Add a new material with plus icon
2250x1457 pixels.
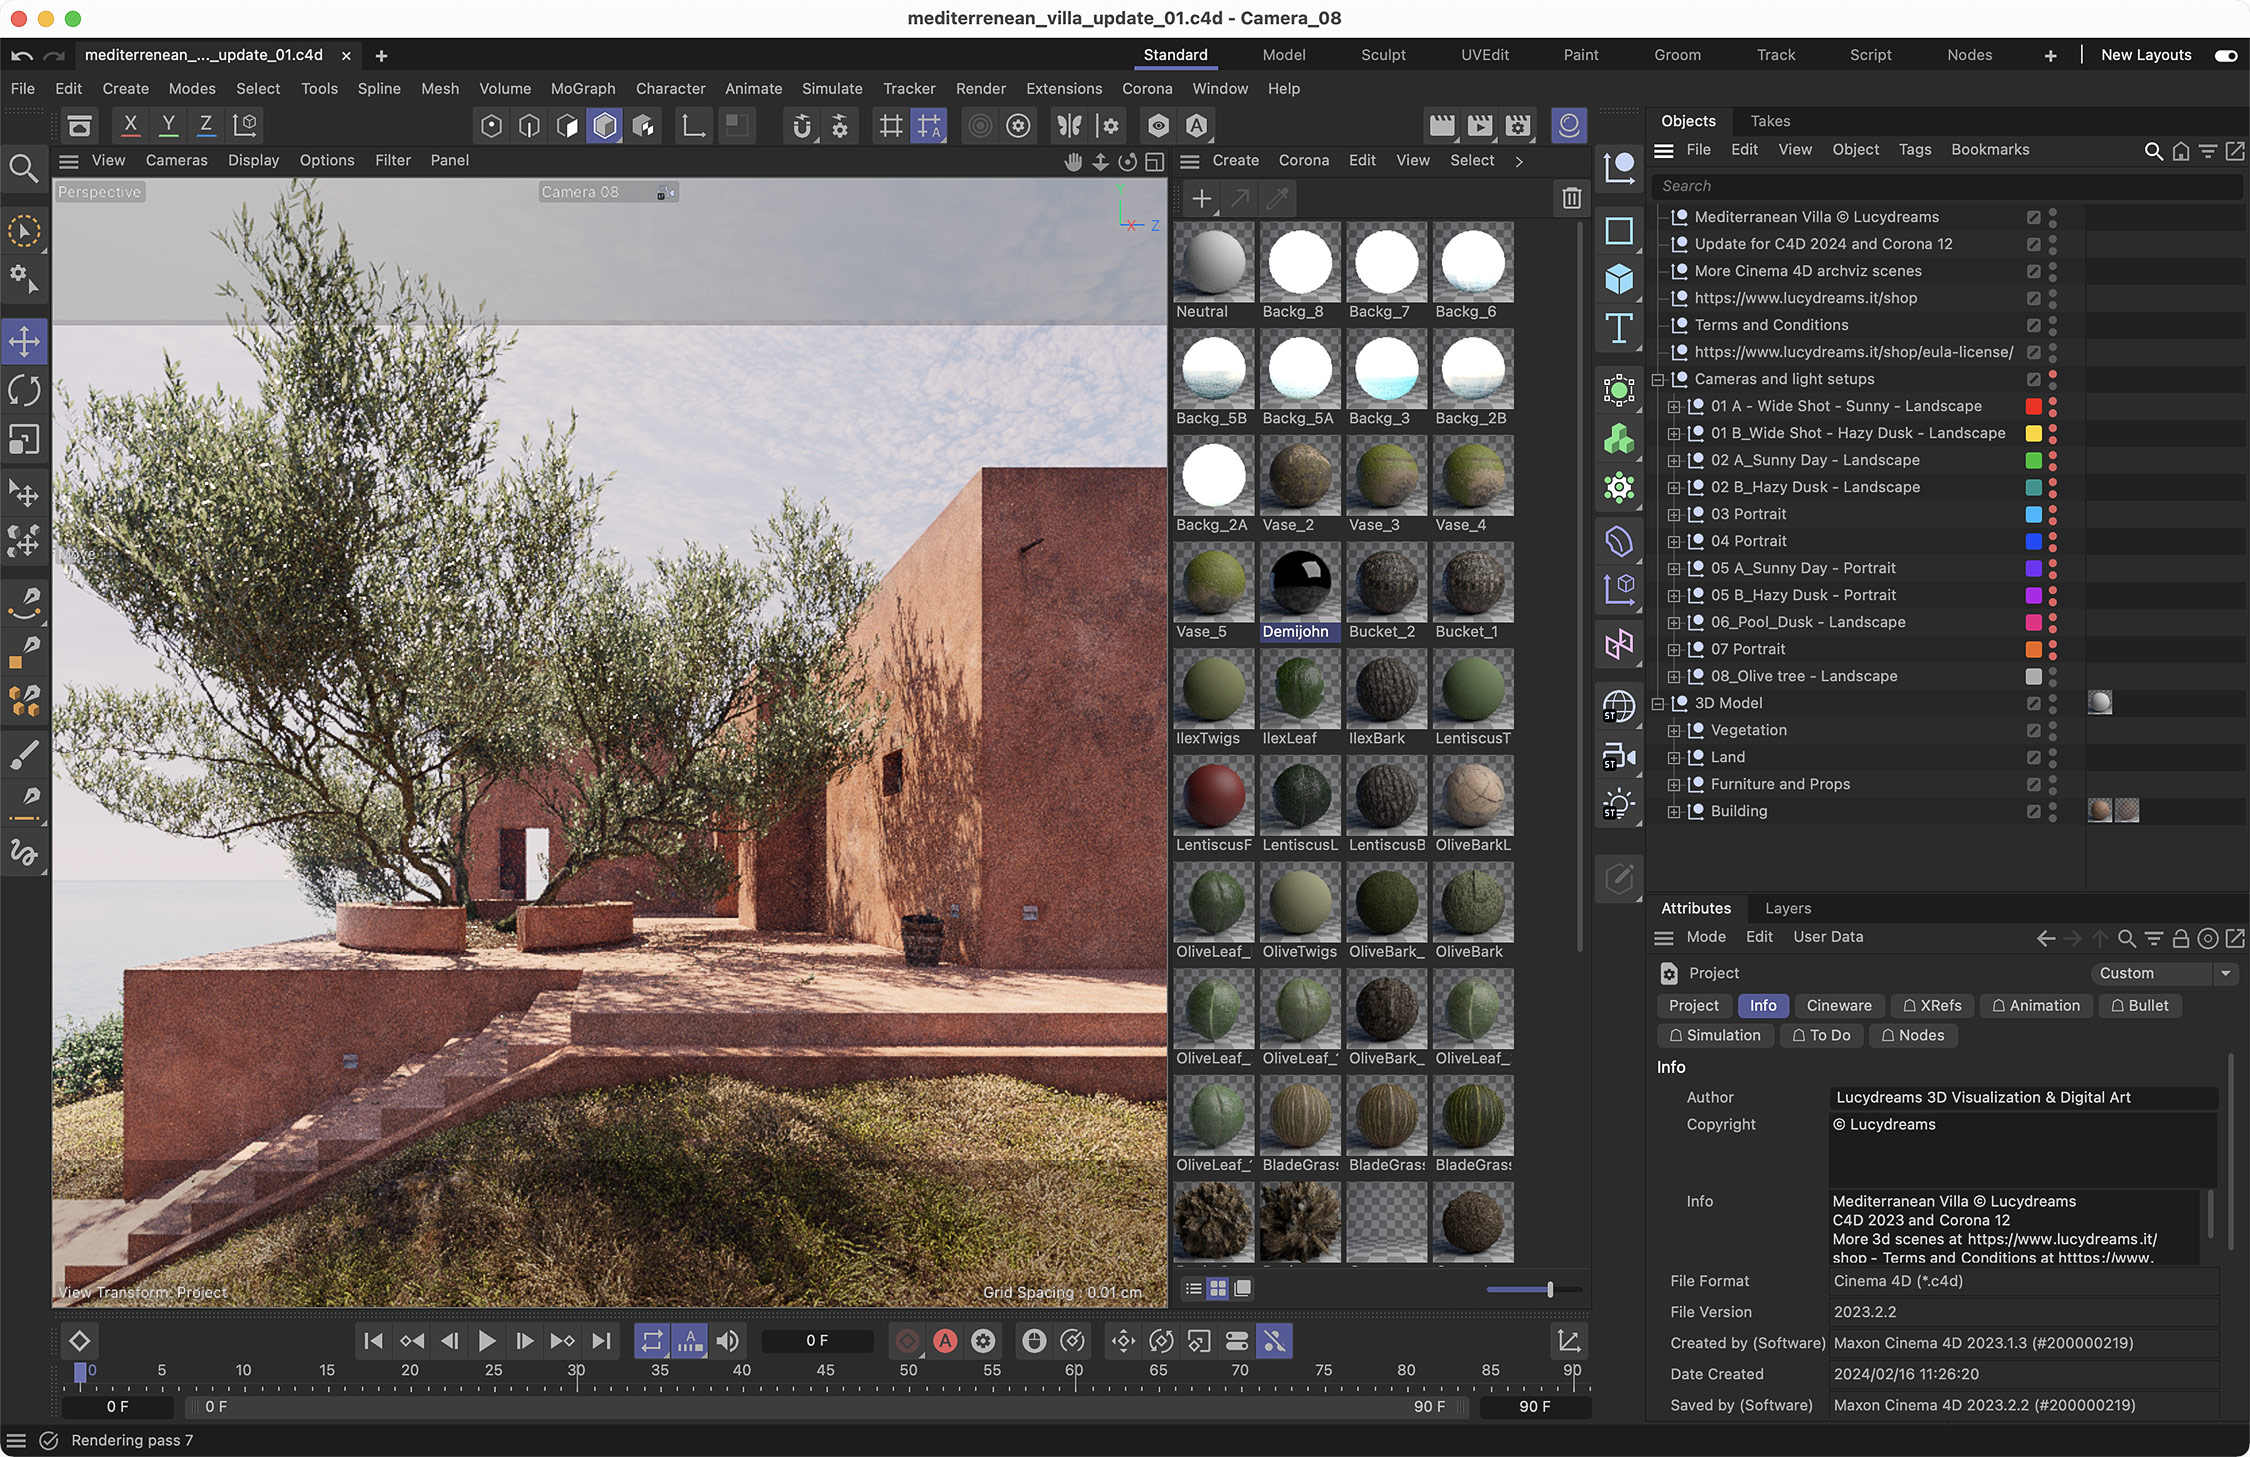[x=1201, y=199]
